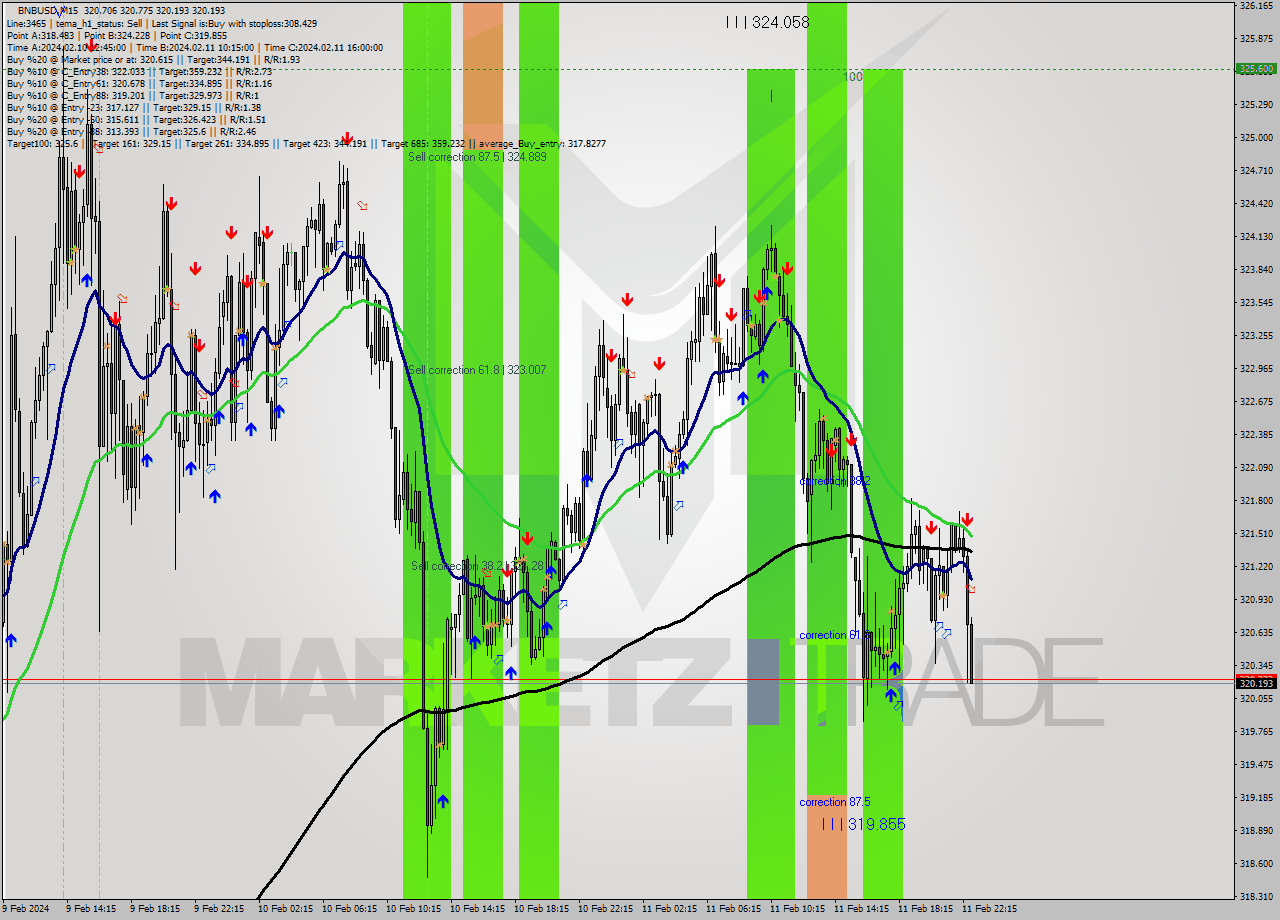Click 319.765 on the price axis

point(1256,732)
